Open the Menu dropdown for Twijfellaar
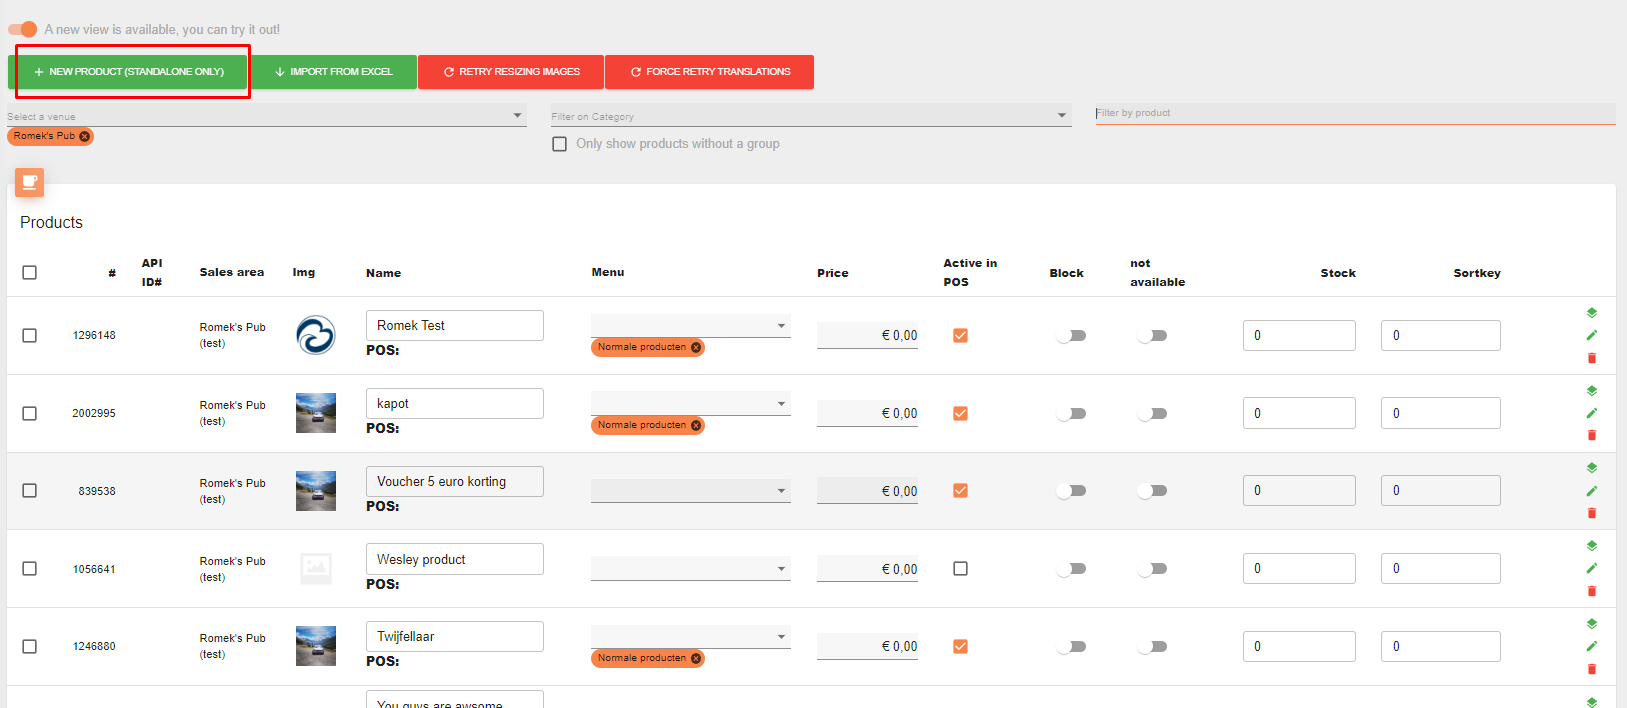Image resolution: width=1627 pixels, height=708 pixels. pyautogui.click(x=690, y=636)
